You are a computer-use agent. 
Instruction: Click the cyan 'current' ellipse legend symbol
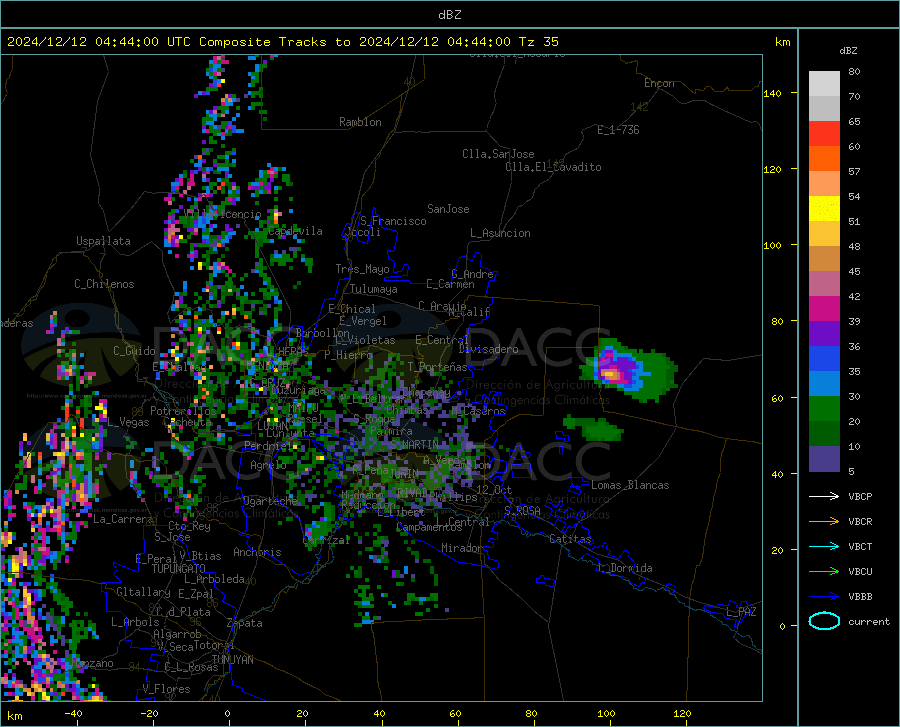pyautogui.click(x=824, y=621)
